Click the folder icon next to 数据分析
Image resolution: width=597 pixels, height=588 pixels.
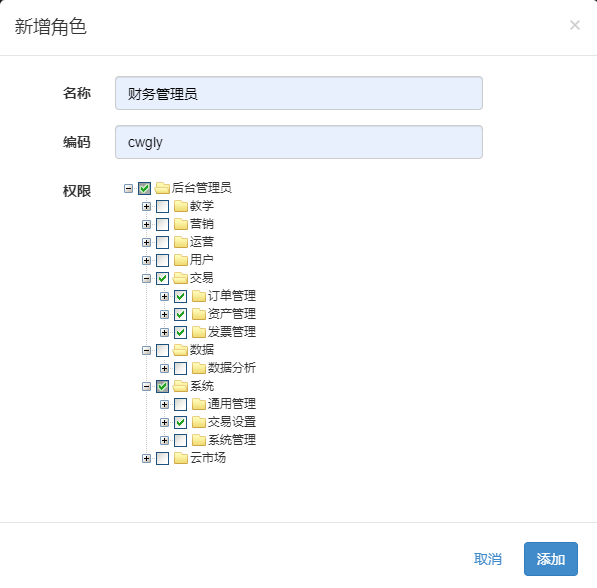[x=199, y=368]
